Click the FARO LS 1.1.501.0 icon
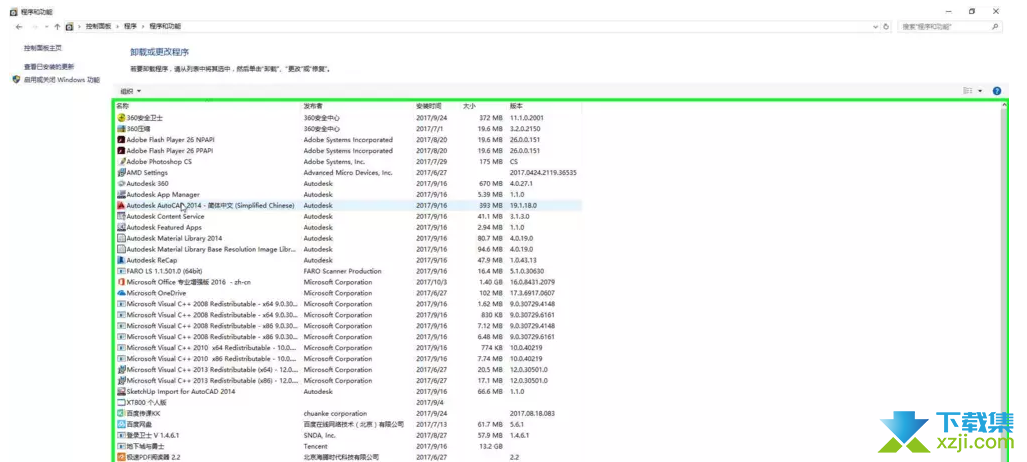The height and width of the screenshot is (462, 1027). [121, 271]
